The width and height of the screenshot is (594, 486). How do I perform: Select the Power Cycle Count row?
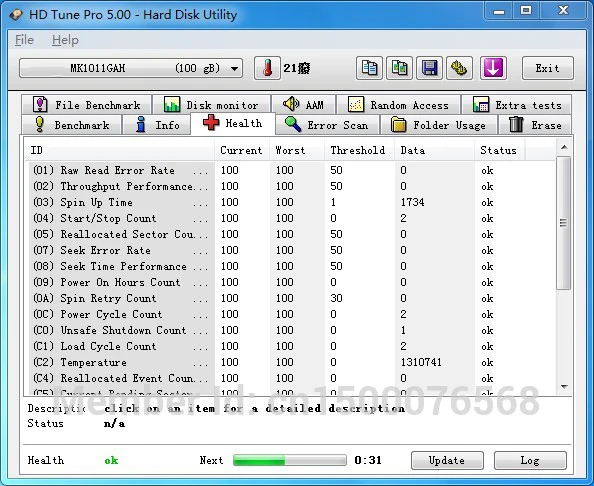(x=292, y=314)
